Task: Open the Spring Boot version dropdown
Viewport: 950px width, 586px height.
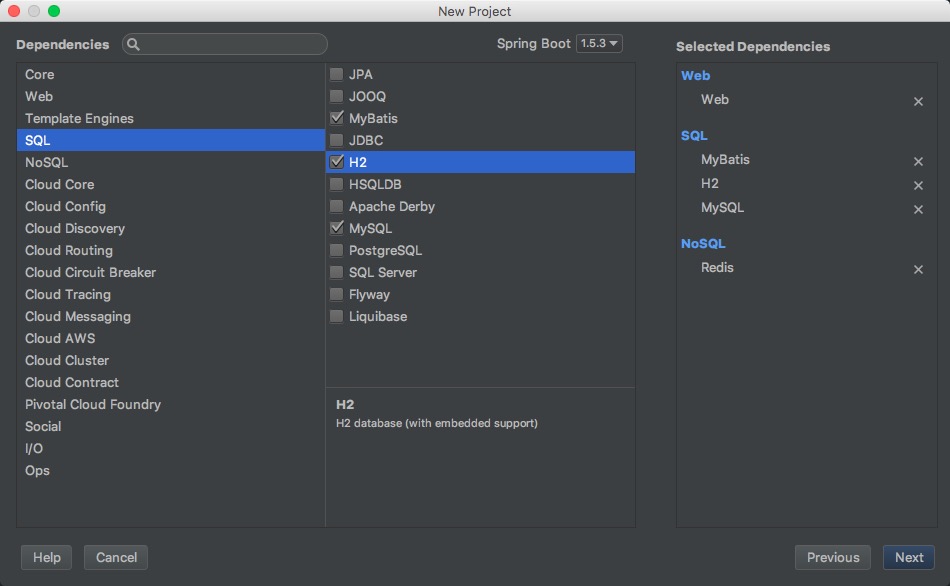Action: tap(599, 44)
